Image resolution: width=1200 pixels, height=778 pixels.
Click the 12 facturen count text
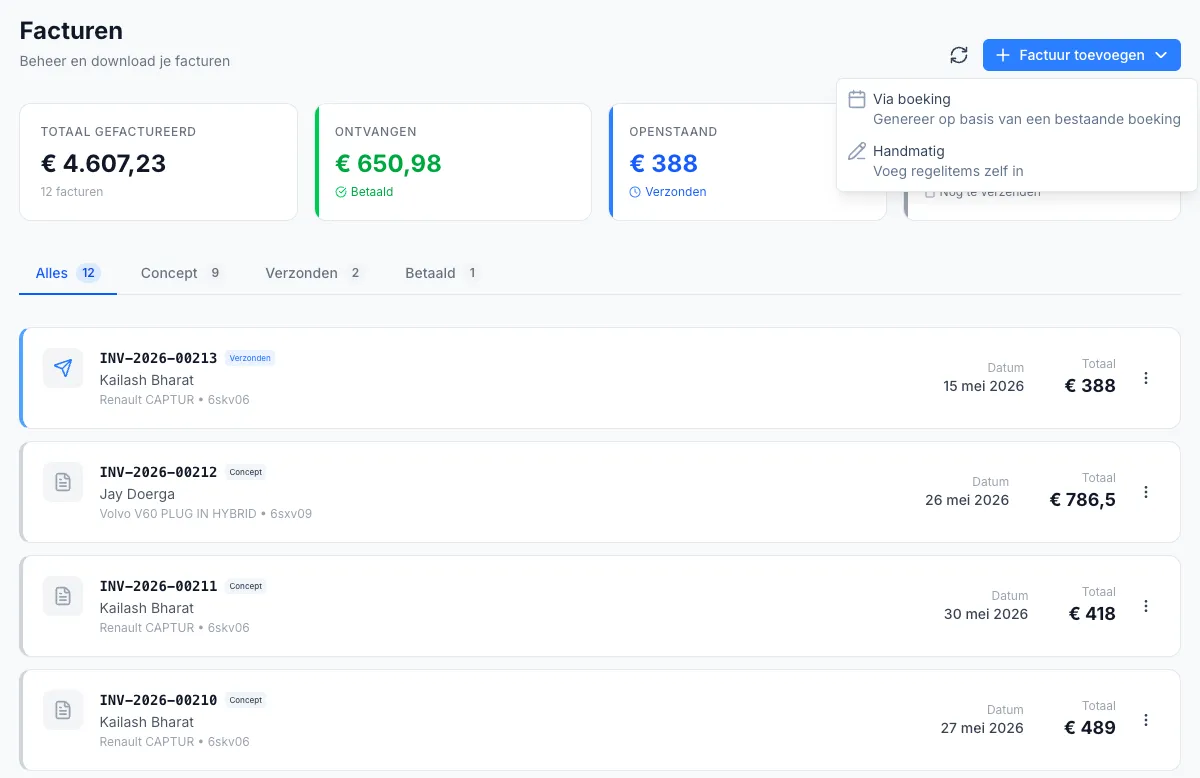[72, 192]
